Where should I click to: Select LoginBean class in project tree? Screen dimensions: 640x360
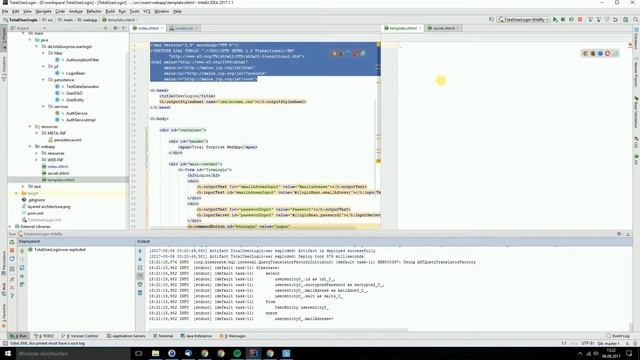coord(75,73)
